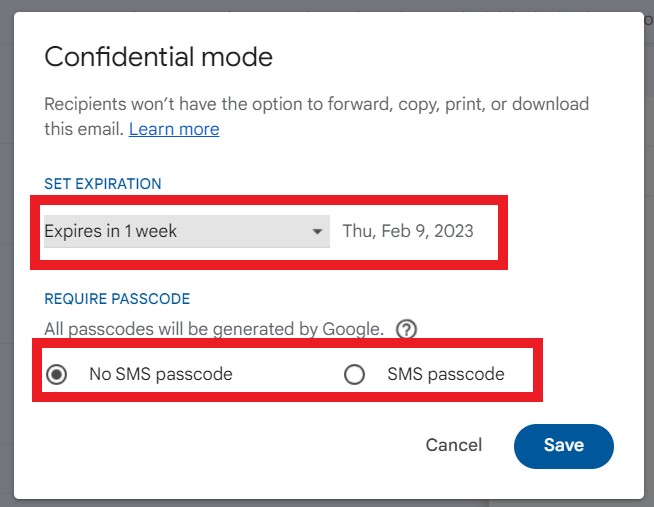Click the SET EXPIRATION section heading
Image resolution: width=654 pixels, height=507 pixels.
[x=103, y=184]
